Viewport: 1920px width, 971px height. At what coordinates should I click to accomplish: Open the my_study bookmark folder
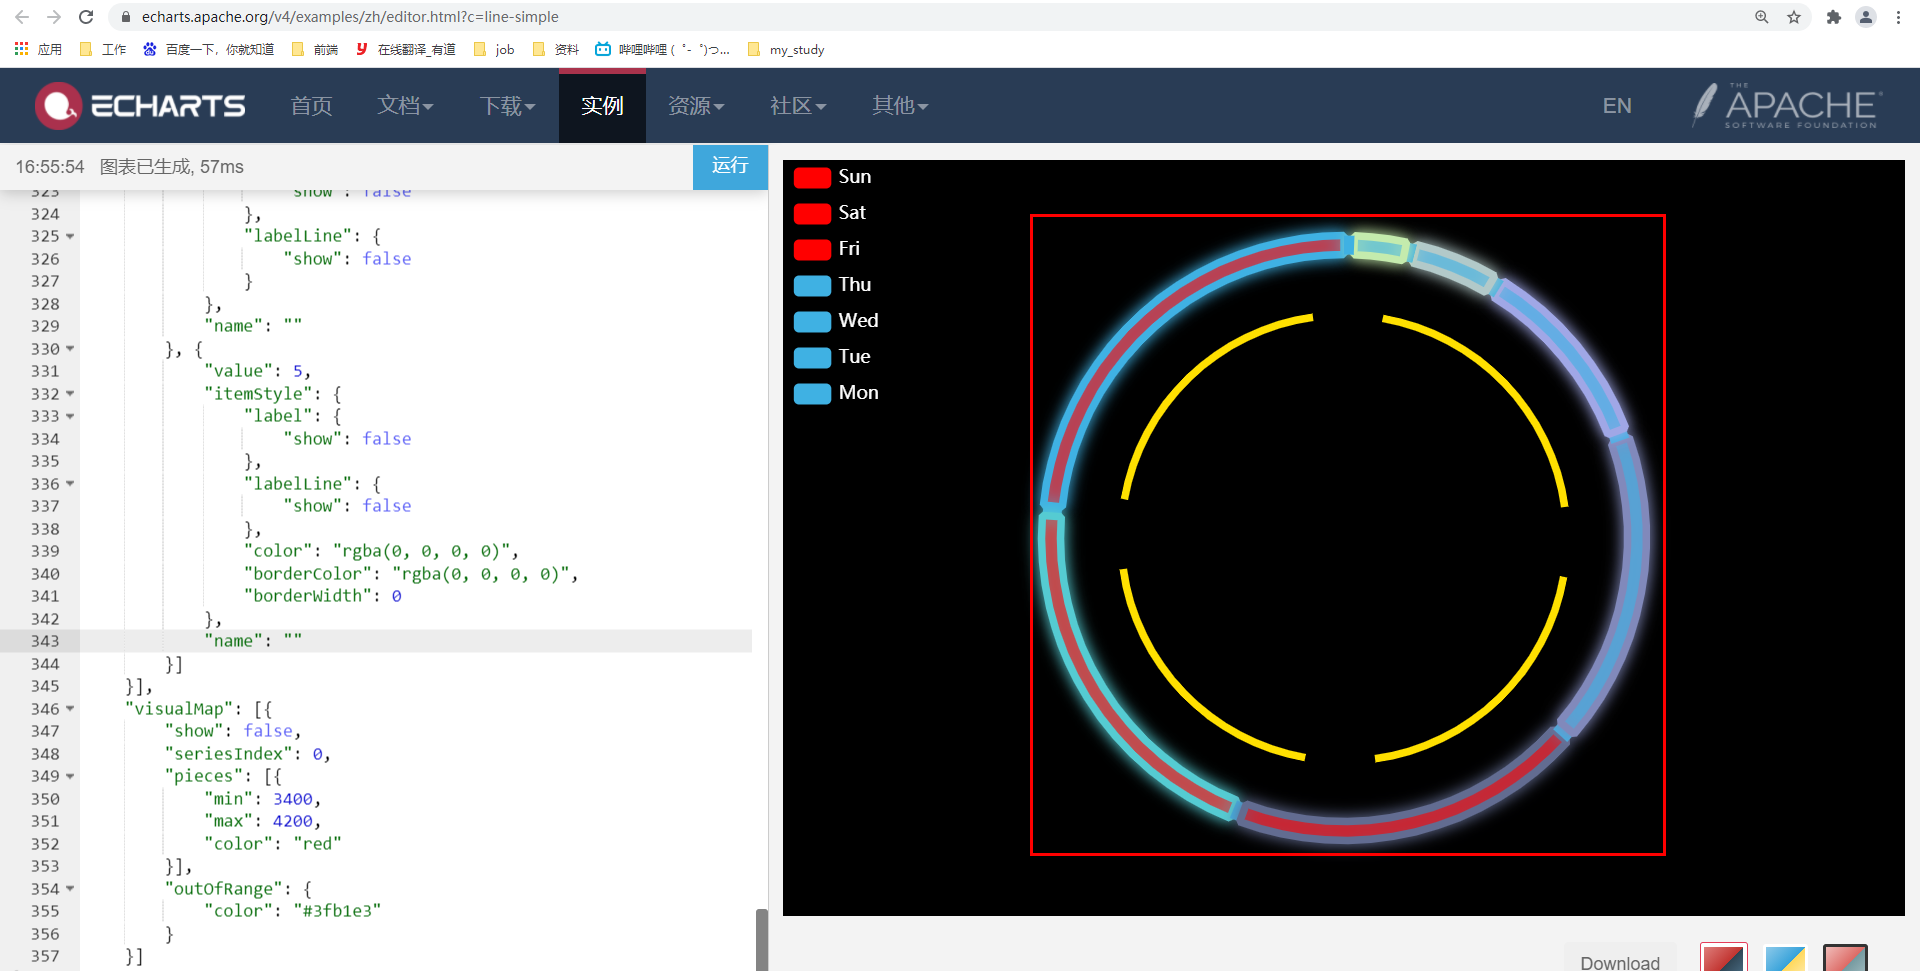[x=786, y=49]
